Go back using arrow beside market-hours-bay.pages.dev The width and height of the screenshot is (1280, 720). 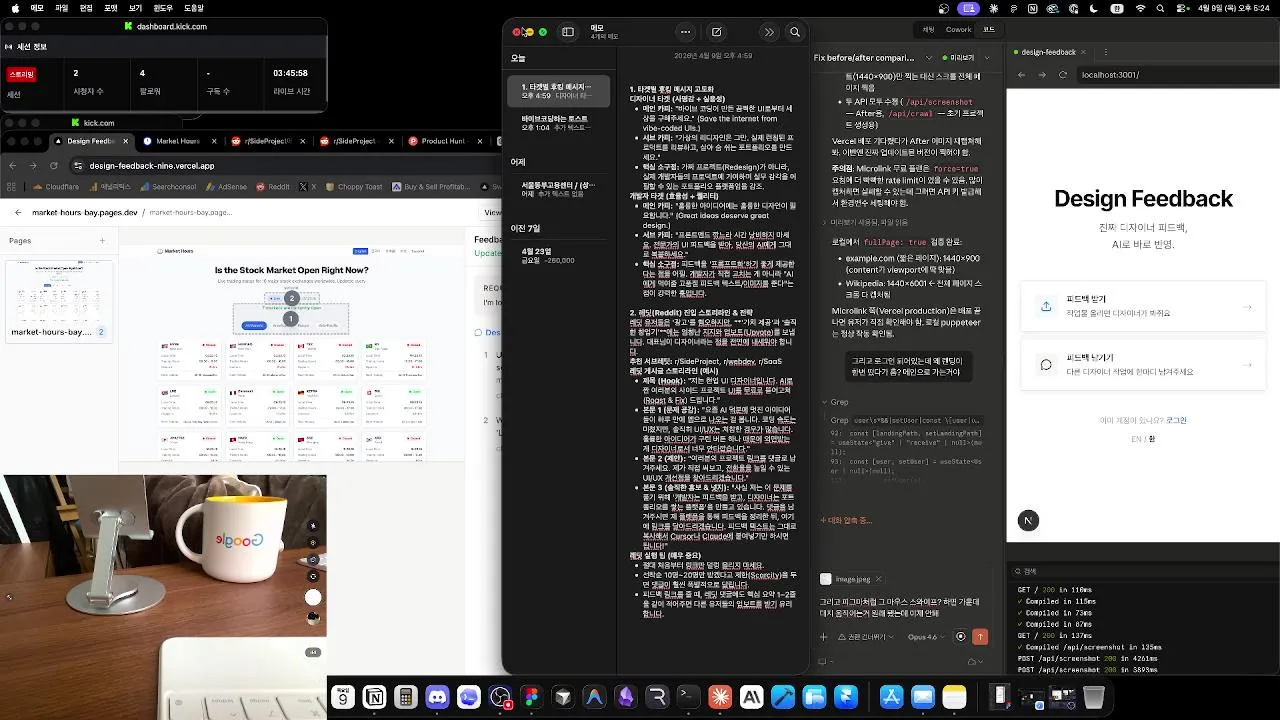tap(18, 213)
